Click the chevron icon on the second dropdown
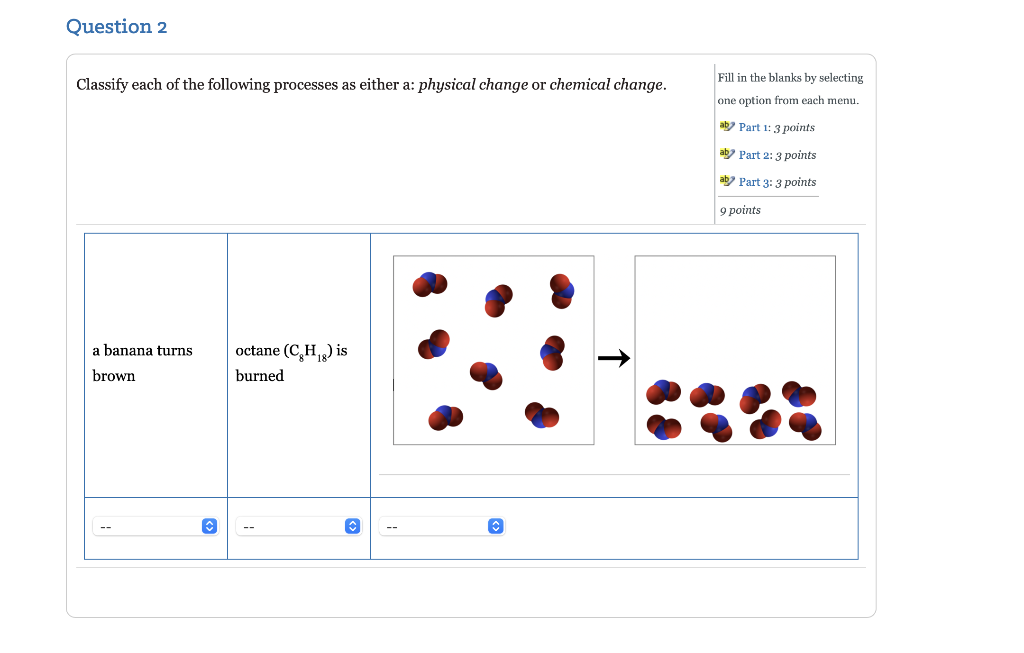 tap(352, 525)
